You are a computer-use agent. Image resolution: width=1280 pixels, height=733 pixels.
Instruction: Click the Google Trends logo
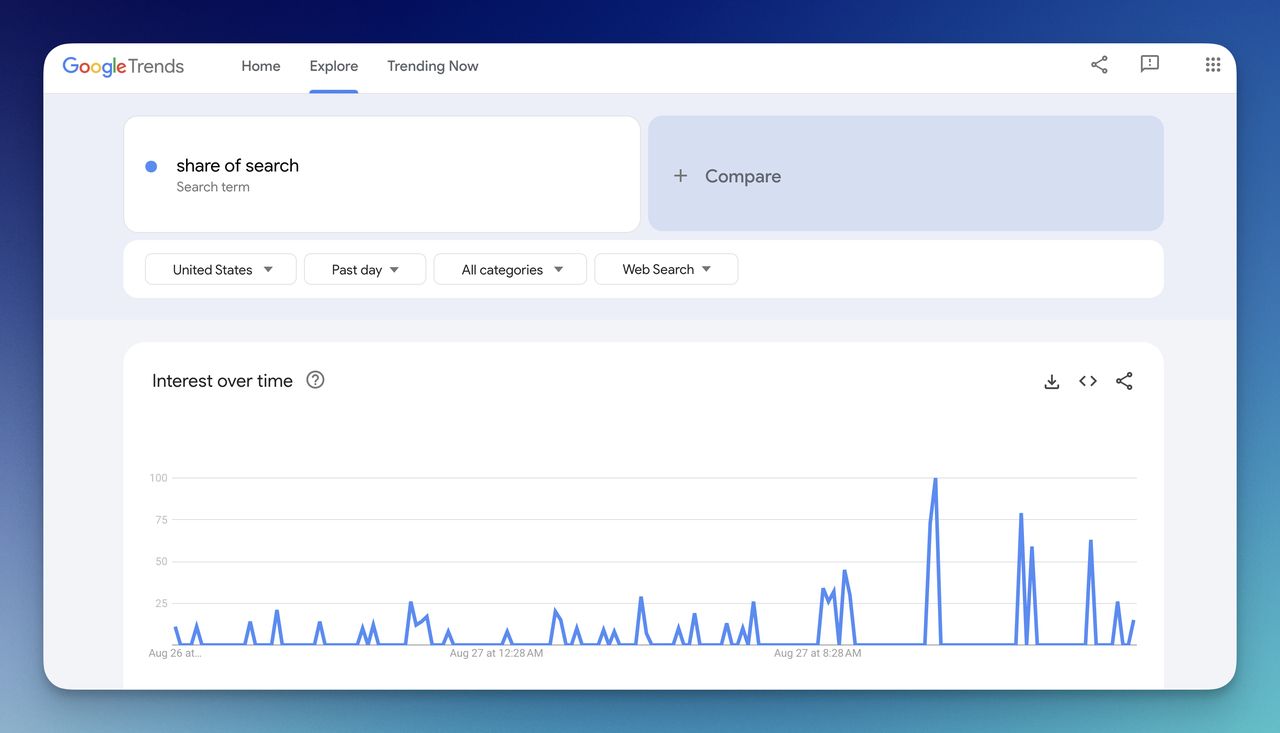point(123,65)
